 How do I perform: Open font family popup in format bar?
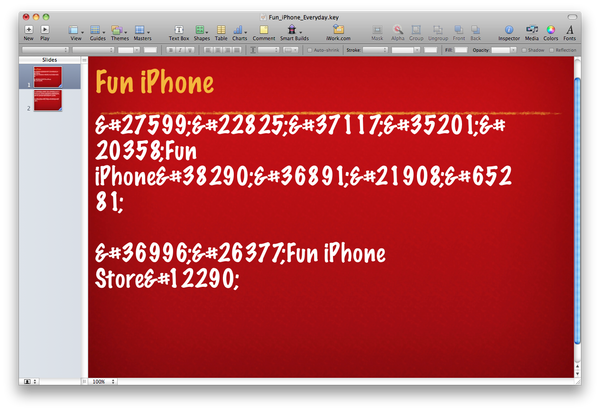coord(45,50)
